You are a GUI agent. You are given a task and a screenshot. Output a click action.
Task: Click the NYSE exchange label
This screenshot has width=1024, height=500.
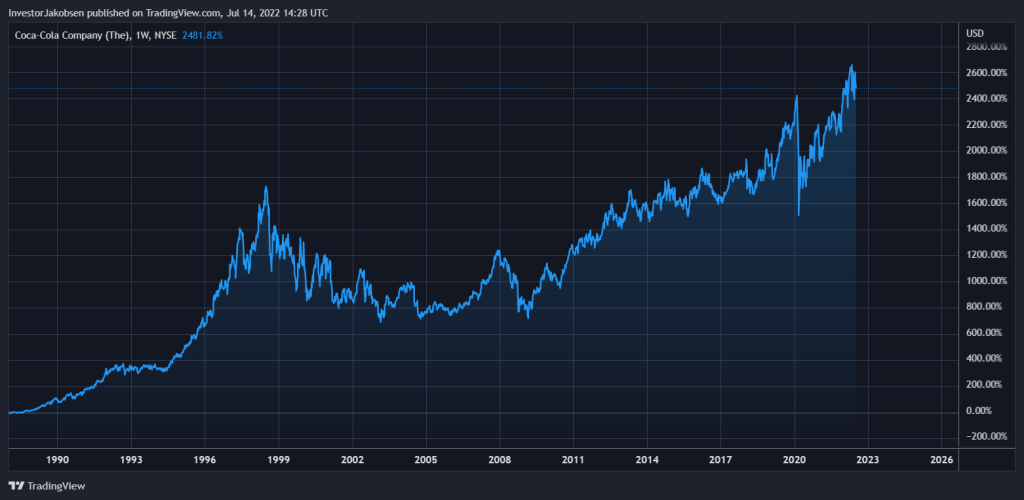tap(166, 35)
